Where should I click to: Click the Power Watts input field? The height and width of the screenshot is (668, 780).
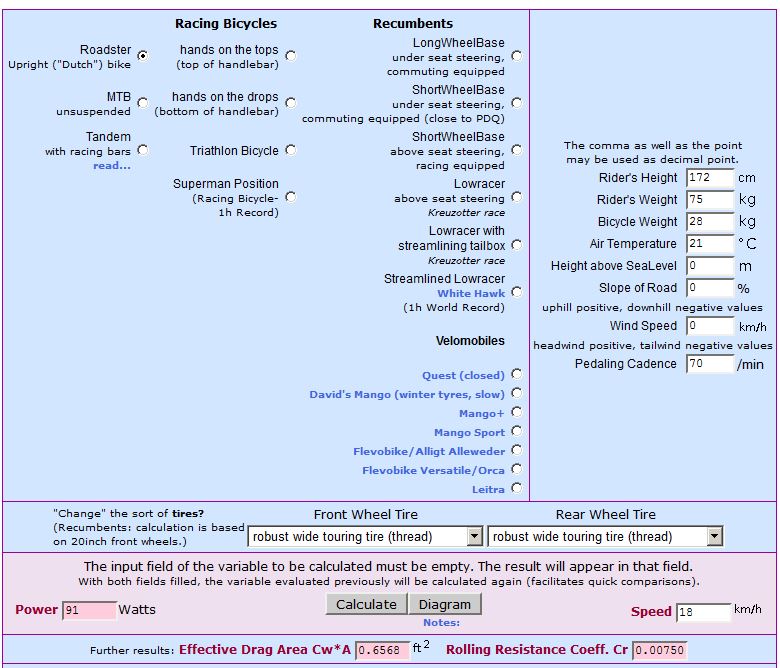click(x=90, y=610)
